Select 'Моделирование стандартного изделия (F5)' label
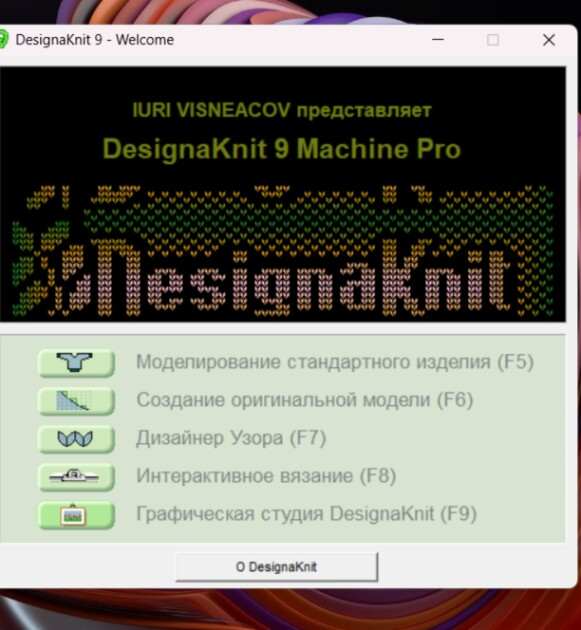Screen dimensions: 581x630 pos(335,362)
